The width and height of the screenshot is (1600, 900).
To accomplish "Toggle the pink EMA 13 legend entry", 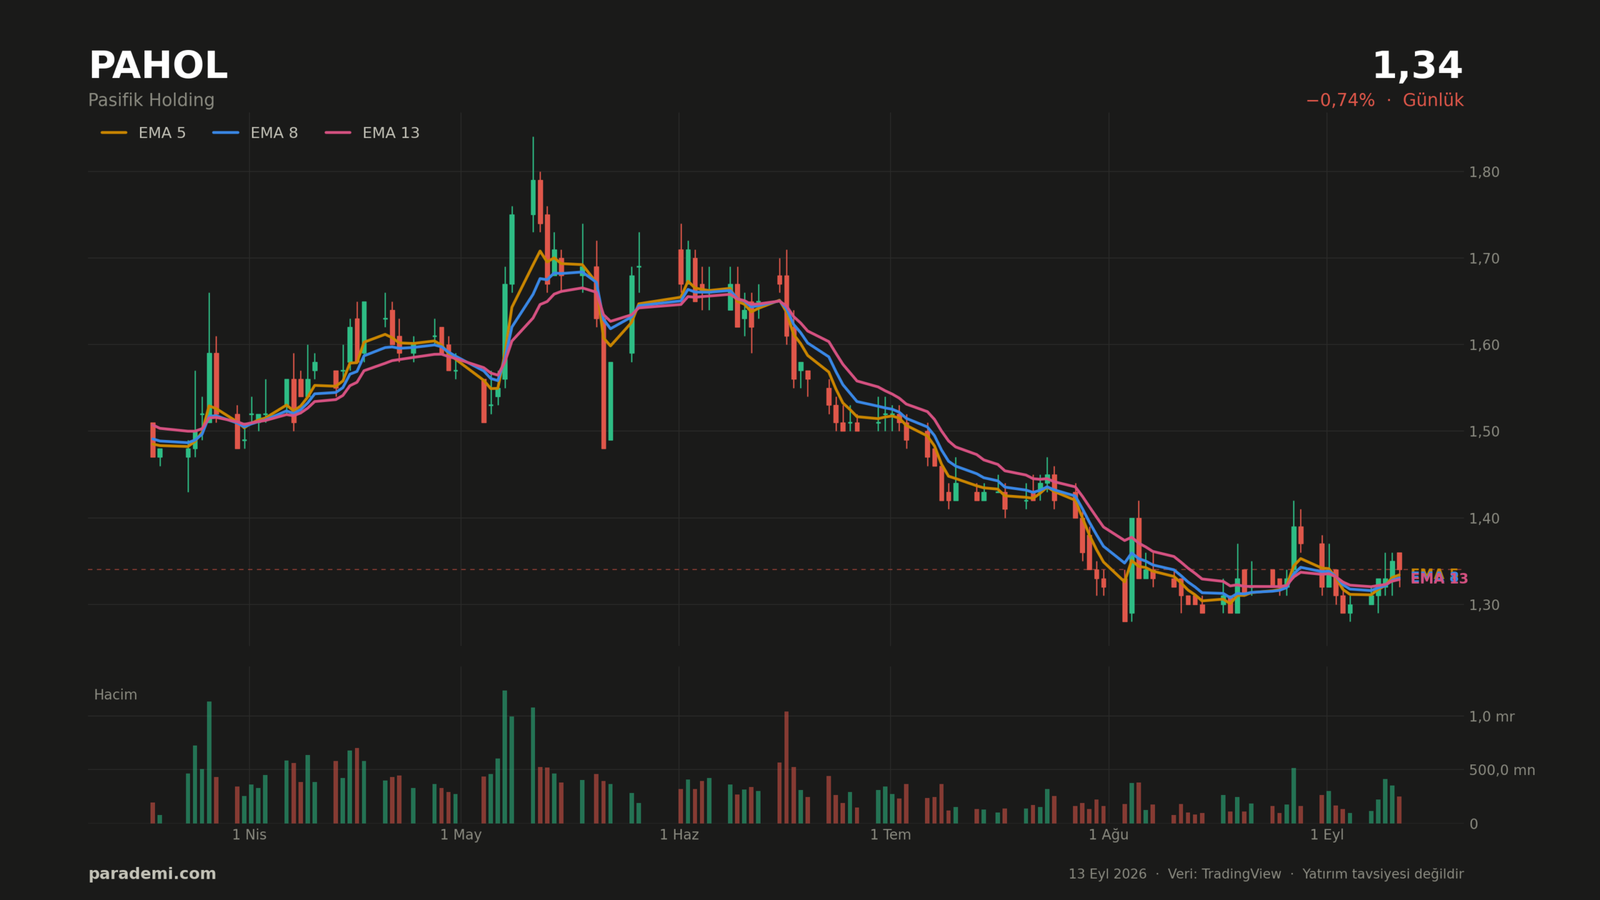I will [372, 133].
